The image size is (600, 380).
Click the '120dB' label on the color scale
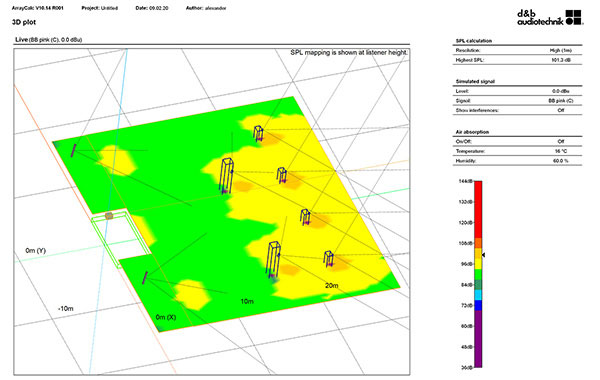coord(466,223)
